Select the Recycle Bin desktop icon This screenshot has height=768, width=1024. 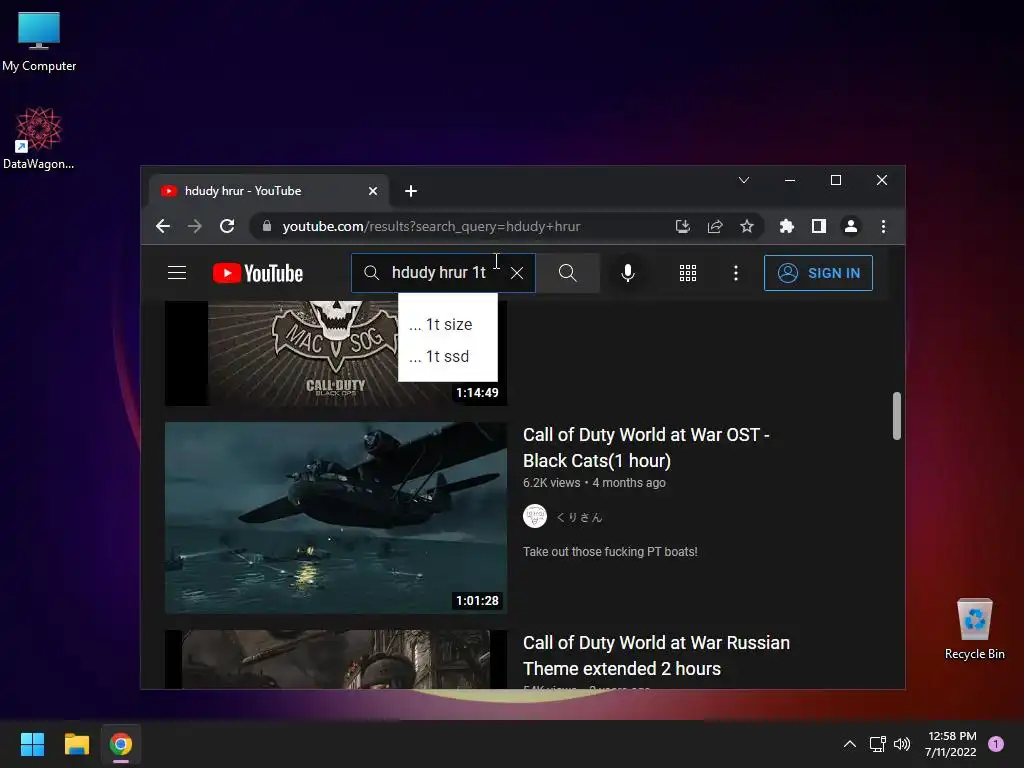(974, 629)
